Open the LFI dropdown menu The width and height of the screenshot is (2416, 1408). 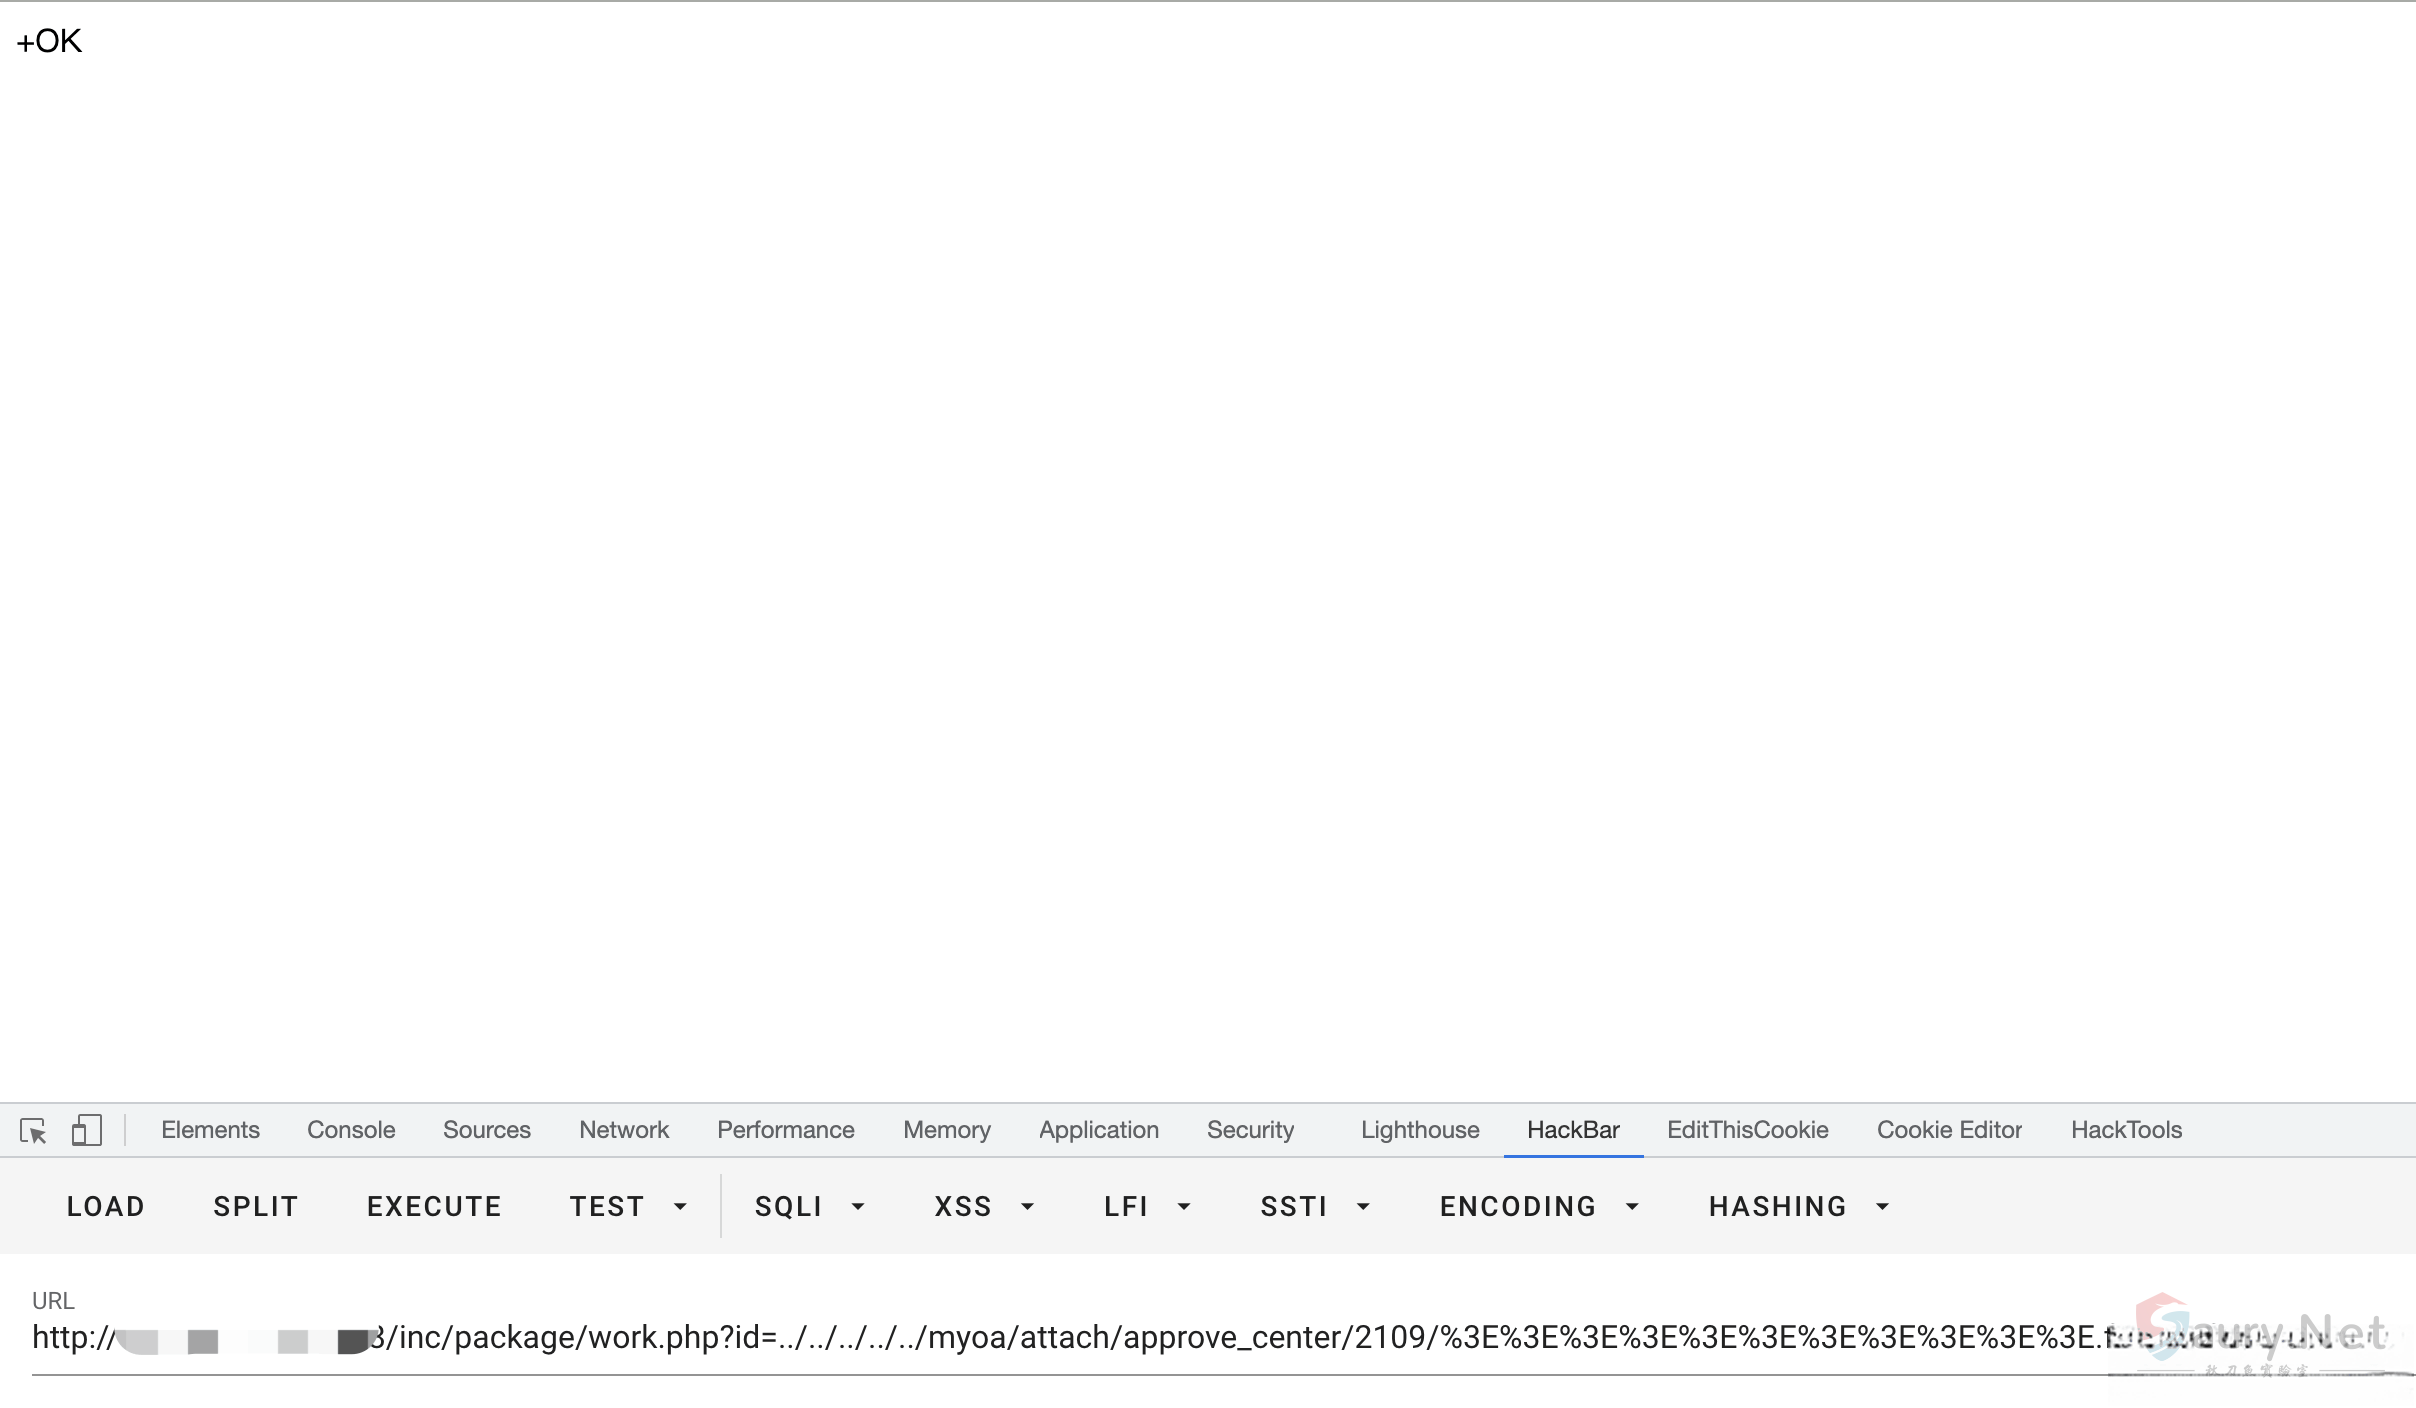(1146, 1206)
